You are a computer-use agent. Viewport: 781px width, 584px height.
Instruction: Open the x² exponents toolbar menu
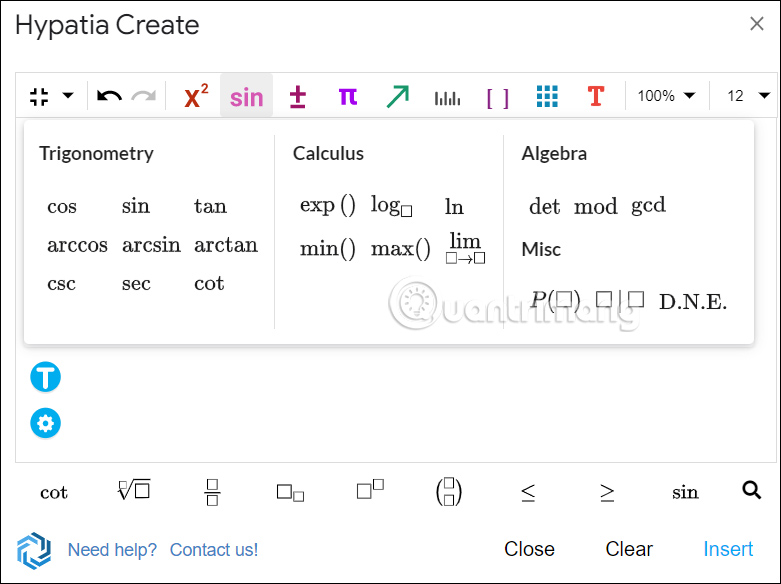(196, 96)
